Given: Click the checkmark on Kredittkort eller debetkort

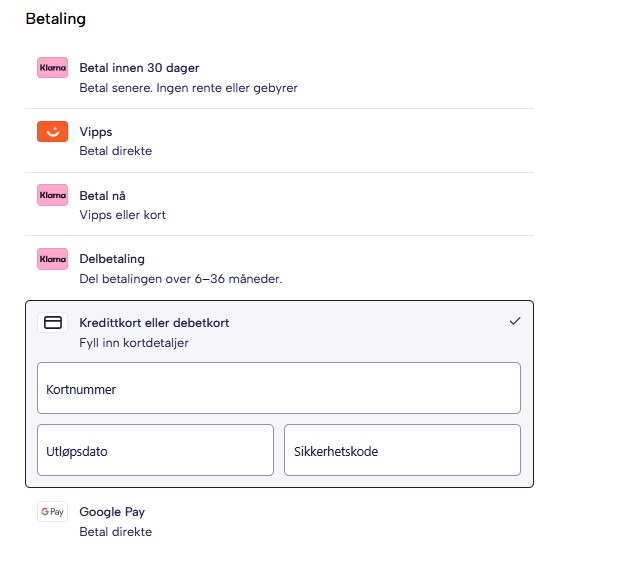Looking at the screenshot, I should point(515,321).
